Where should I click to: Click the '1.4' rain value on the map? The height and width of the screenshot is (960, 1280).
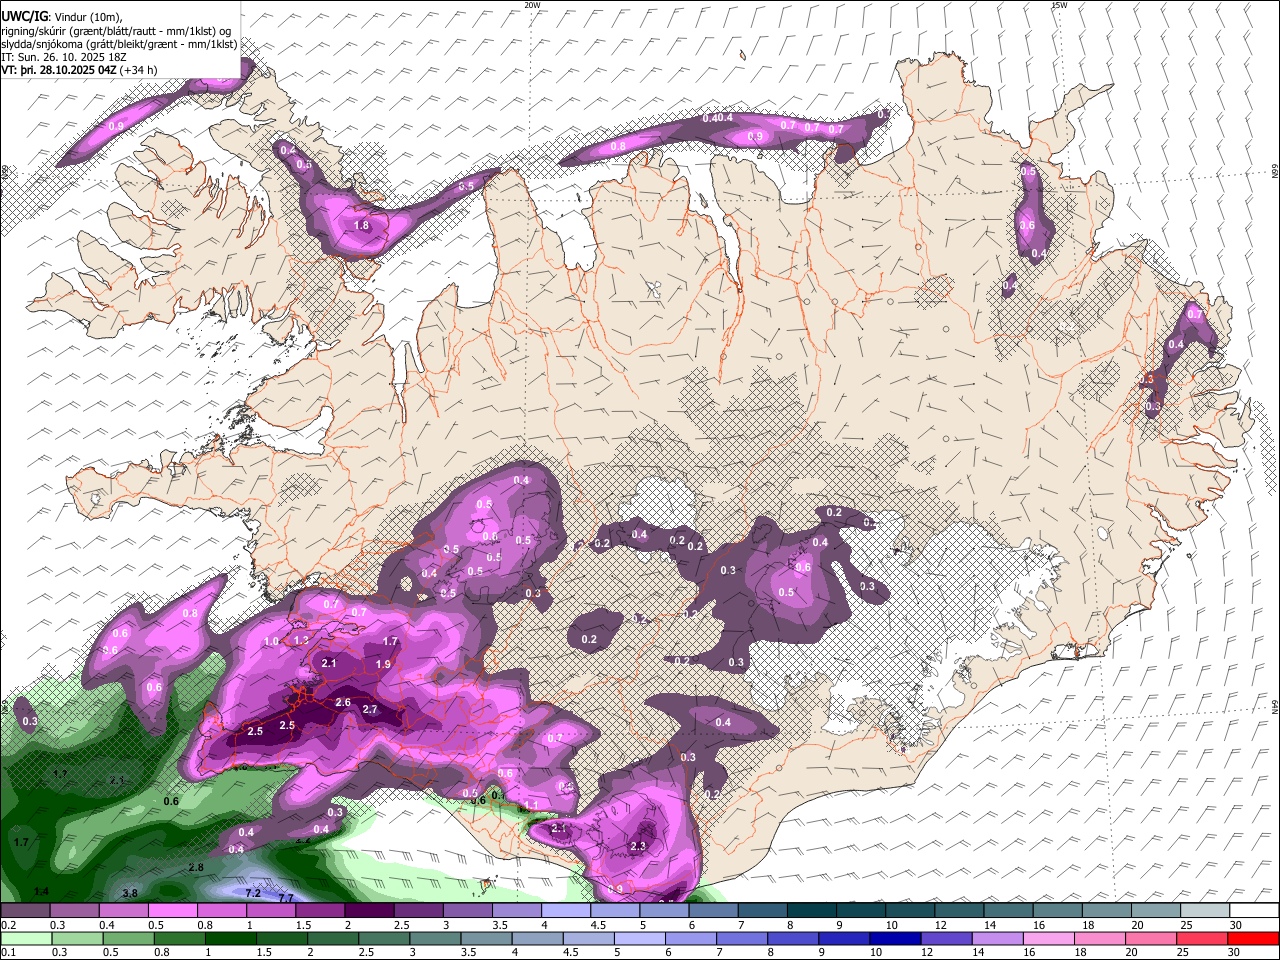coord(42,891)
